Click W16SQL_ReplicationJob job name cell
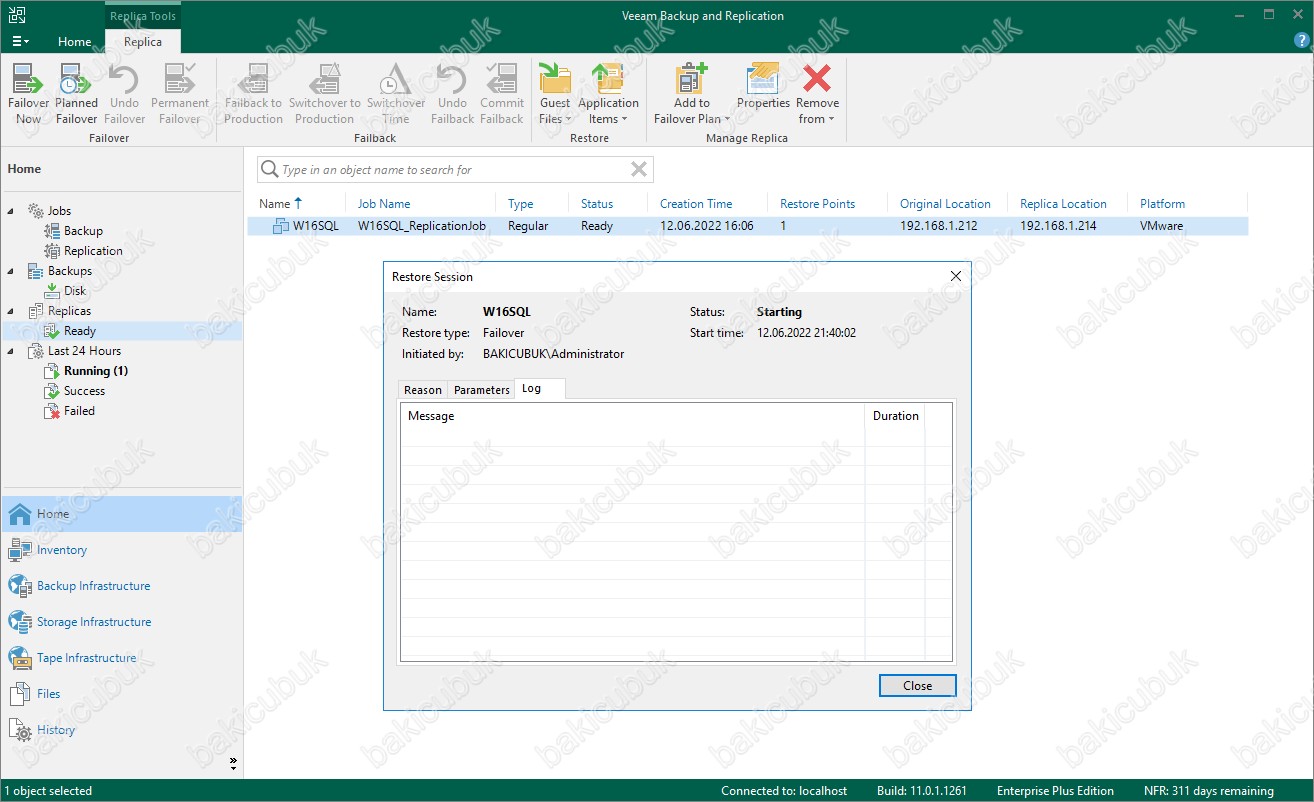Image resolution: width=1314 pixels, height=802 pixels. (x=421, y=226)
